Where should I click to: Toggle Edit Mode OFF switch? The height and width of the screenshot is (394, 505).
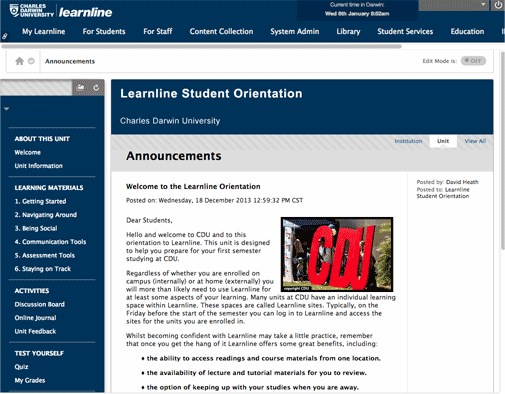click(x=473, y=61)
